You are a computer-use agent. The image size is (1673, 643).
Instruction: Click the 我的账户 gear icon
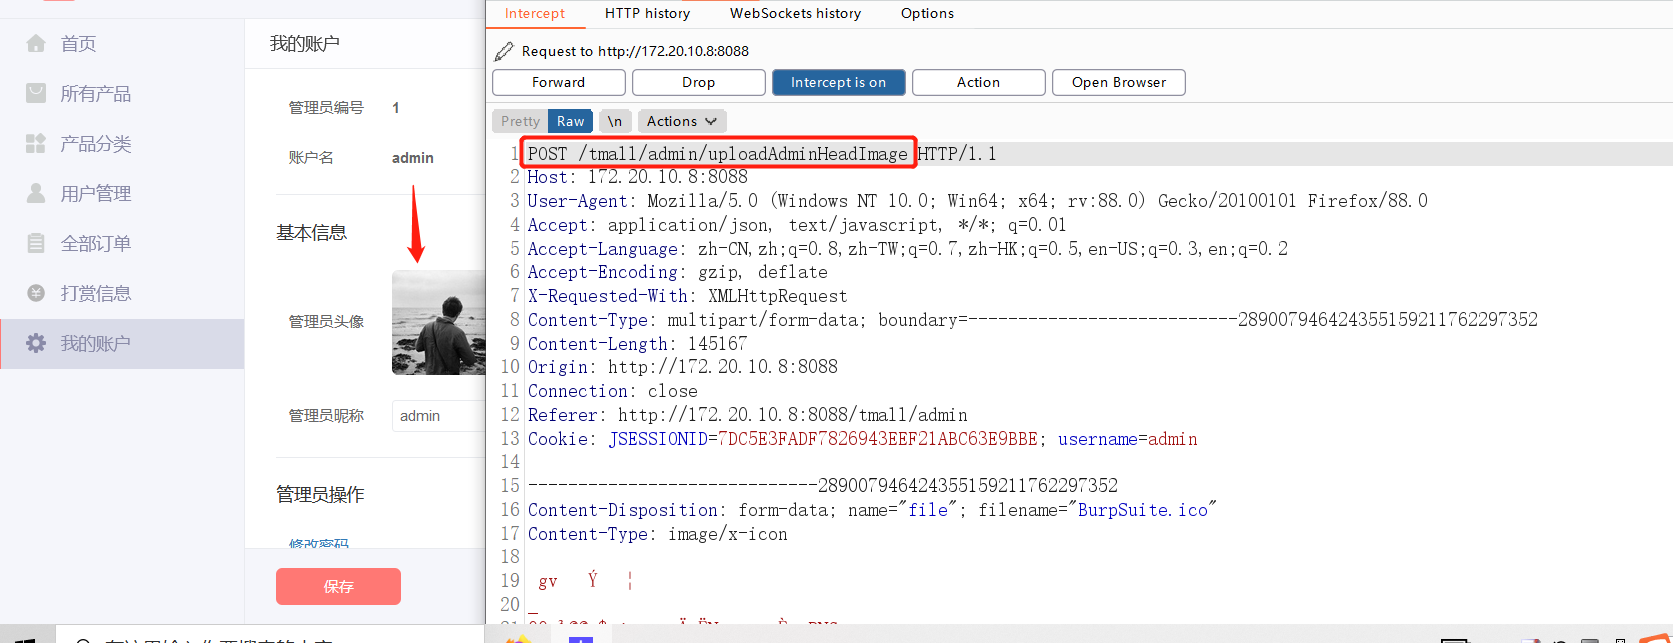(36, 343)
